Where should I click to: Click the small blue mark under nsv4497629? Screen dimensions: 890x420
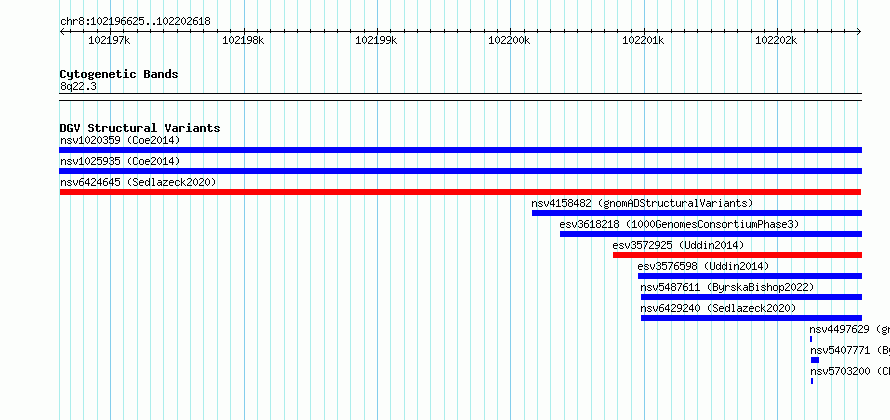pyautogui.click(x=811, y=339)
